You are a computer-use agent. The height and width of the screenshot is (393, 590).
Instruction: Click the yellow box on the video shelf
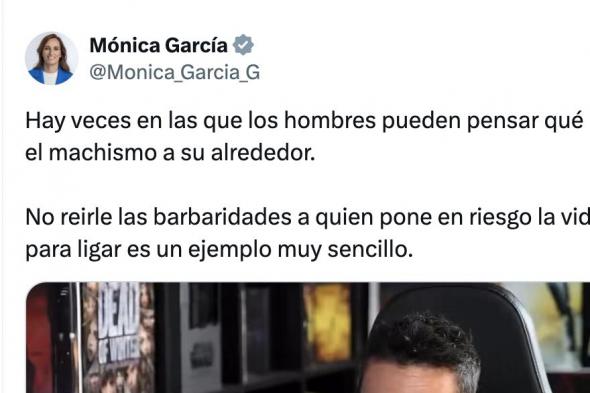click(327, 322)
